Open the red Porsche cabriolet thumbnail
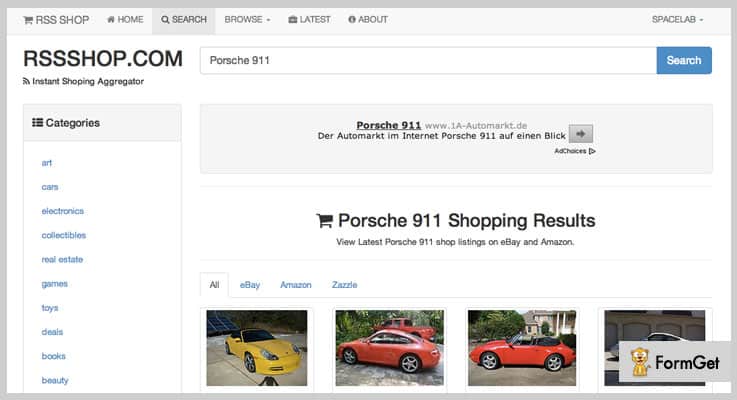Viewport: 737px width, 400px height. pyautogui.click(x=522, y=348)
